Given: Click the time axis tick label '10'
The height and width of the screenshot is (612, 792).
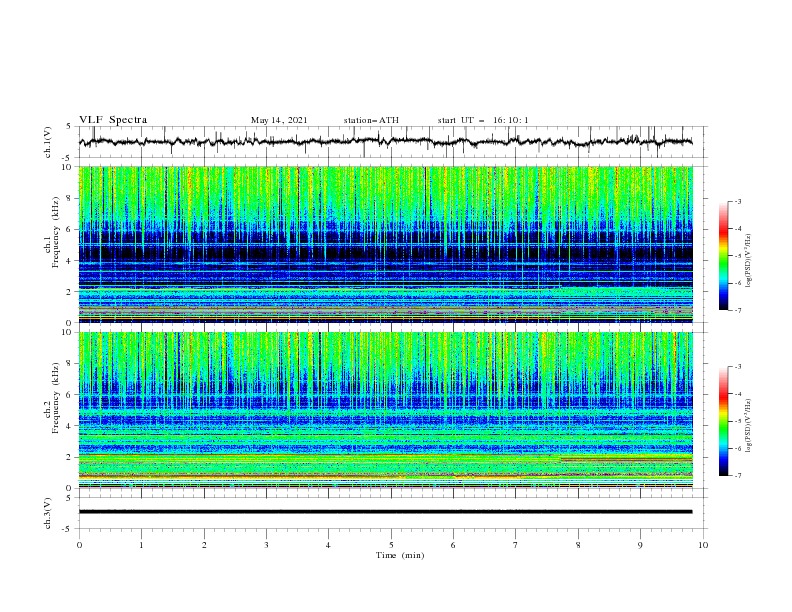Looking at the screenshot, I should 703,545.
